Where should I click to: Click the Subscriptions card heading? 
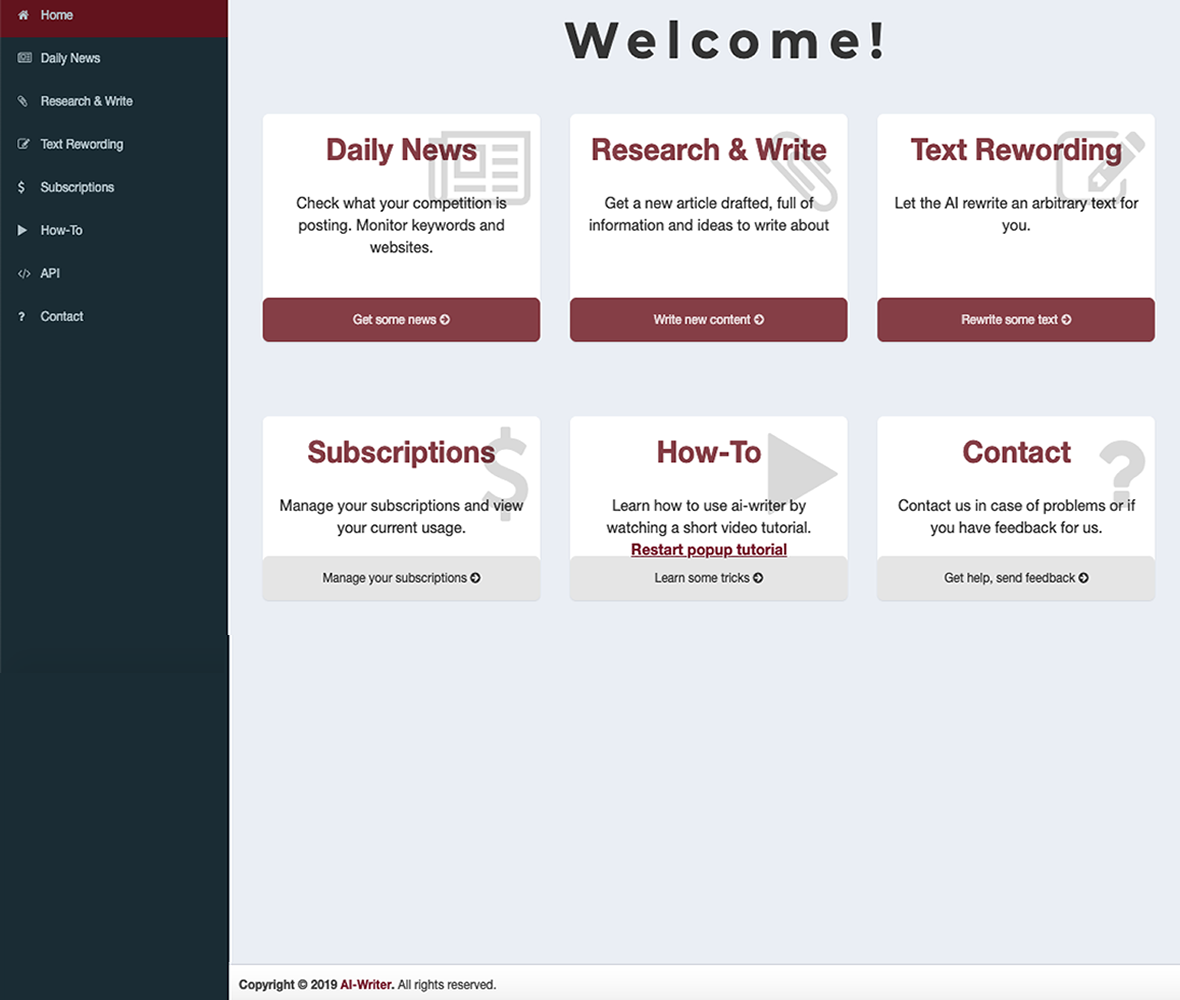tap(401, 452)
